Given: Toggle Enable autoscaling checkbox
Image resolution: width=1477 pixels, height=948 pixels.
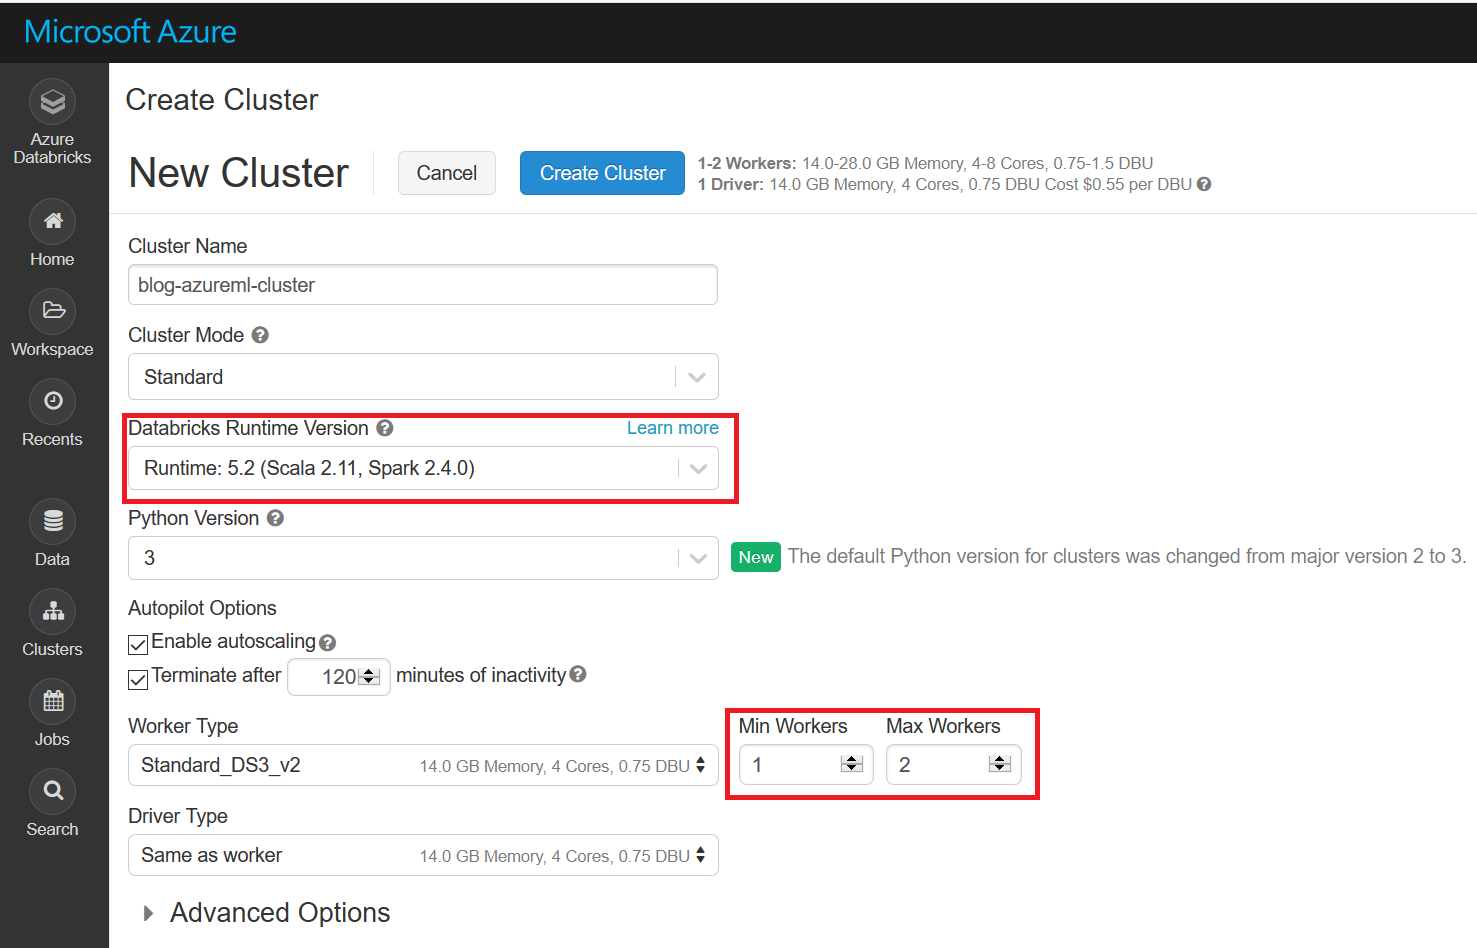Looking at the screenshot, I should pyautogui.click(x=138, y=645).
